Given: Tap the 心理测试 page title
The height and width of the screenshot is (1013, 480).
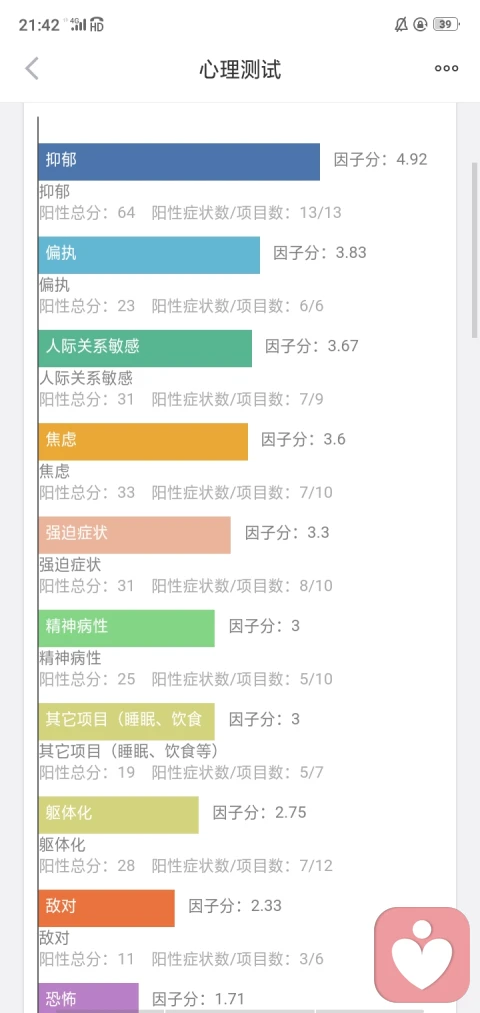Looking at the screenshot, I should click(240, 68).
